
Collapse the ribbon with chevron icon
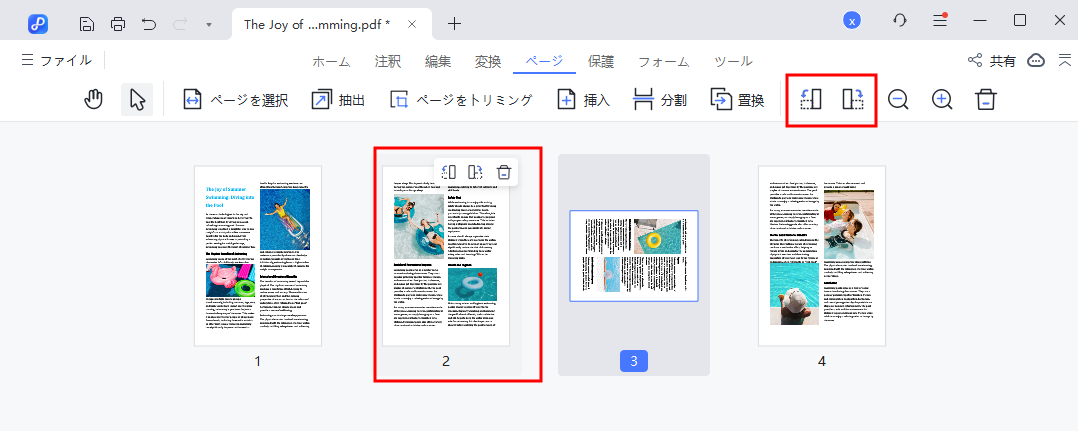click(x=1064, y=61)
